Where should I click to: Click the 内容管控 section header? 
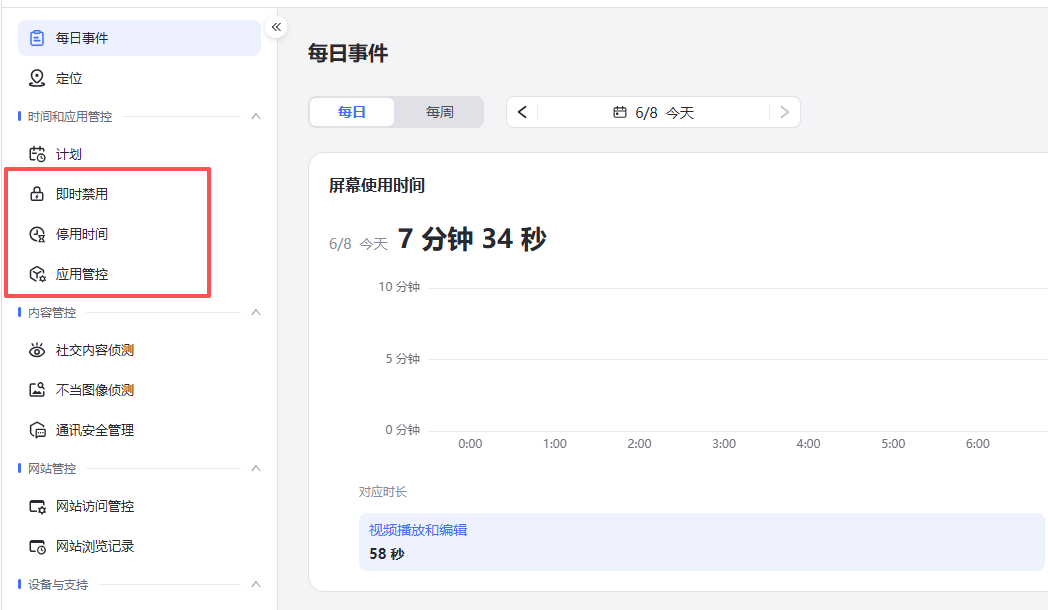point(51,312)
